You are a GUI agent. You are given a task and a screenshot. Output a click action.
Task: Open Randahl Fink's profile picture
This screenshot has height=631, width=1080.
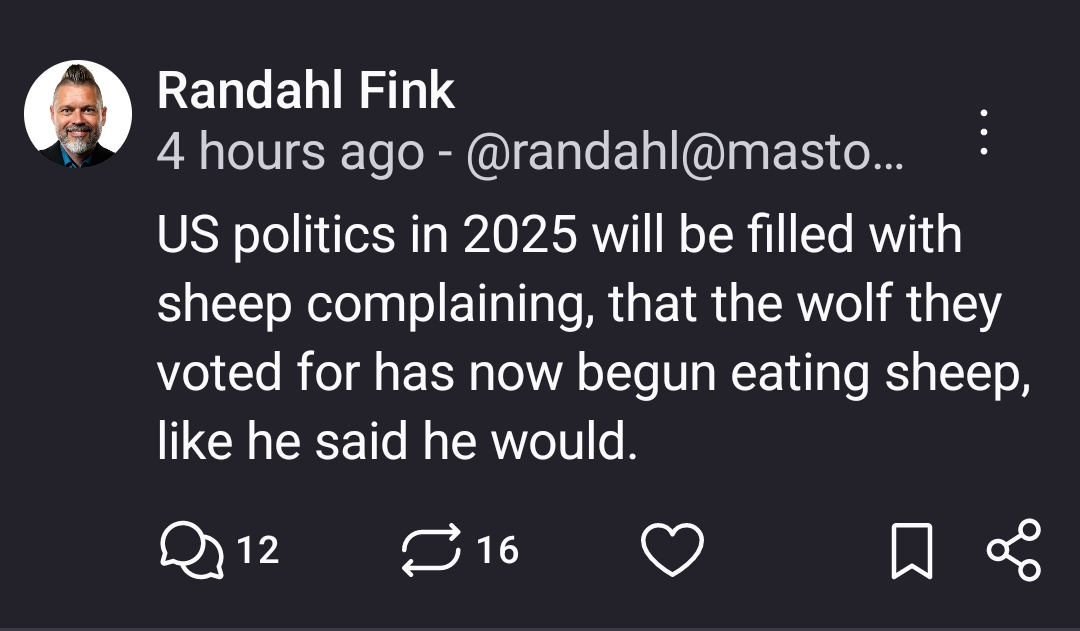point(78,115)
